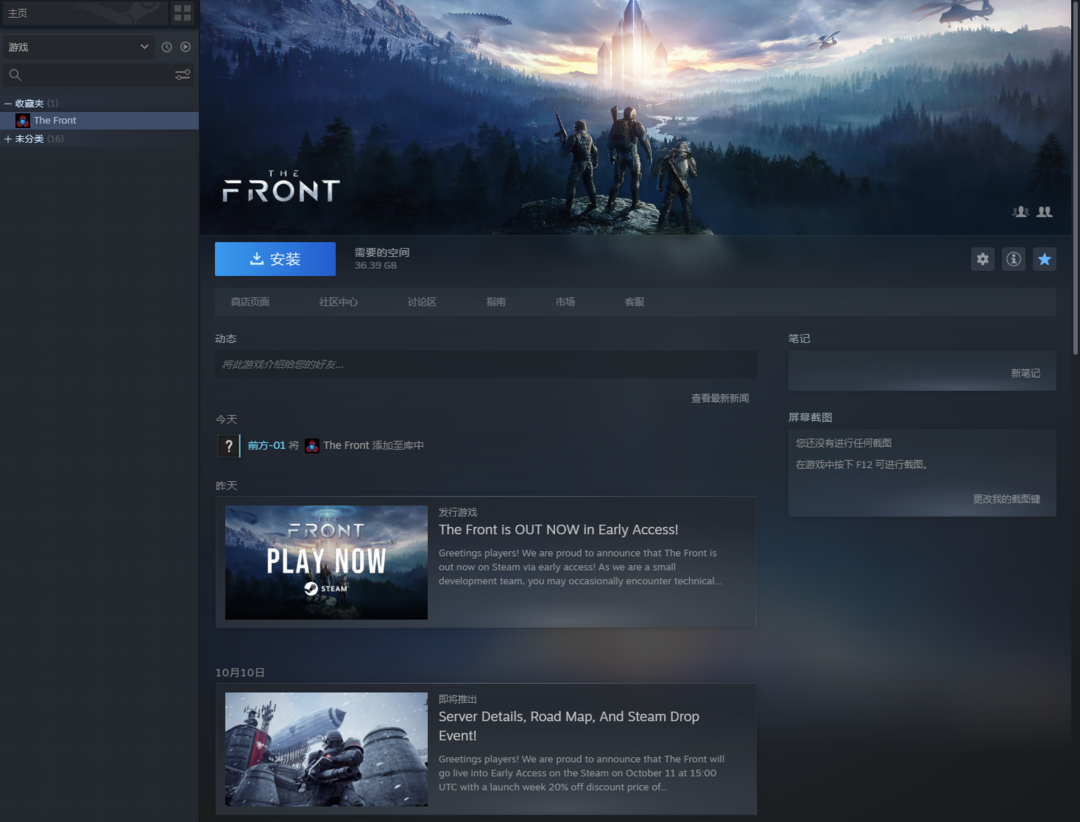Collapse the 收藏夹 category
This screenshot has width=1080, height=822.
point(8,104)
